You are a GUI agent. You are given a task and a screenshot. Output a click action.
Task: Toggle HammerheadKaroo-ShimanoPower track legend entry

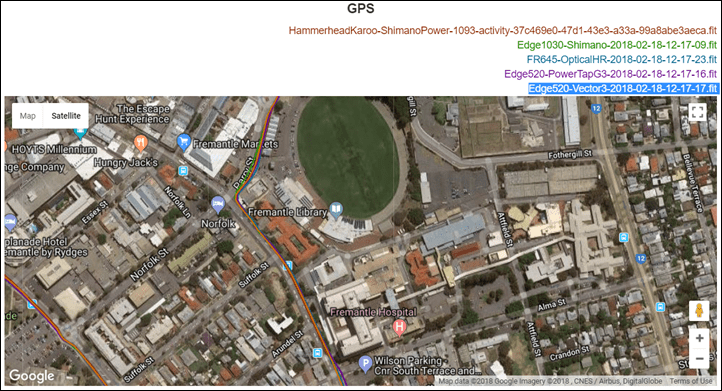(x=503, y=31)
